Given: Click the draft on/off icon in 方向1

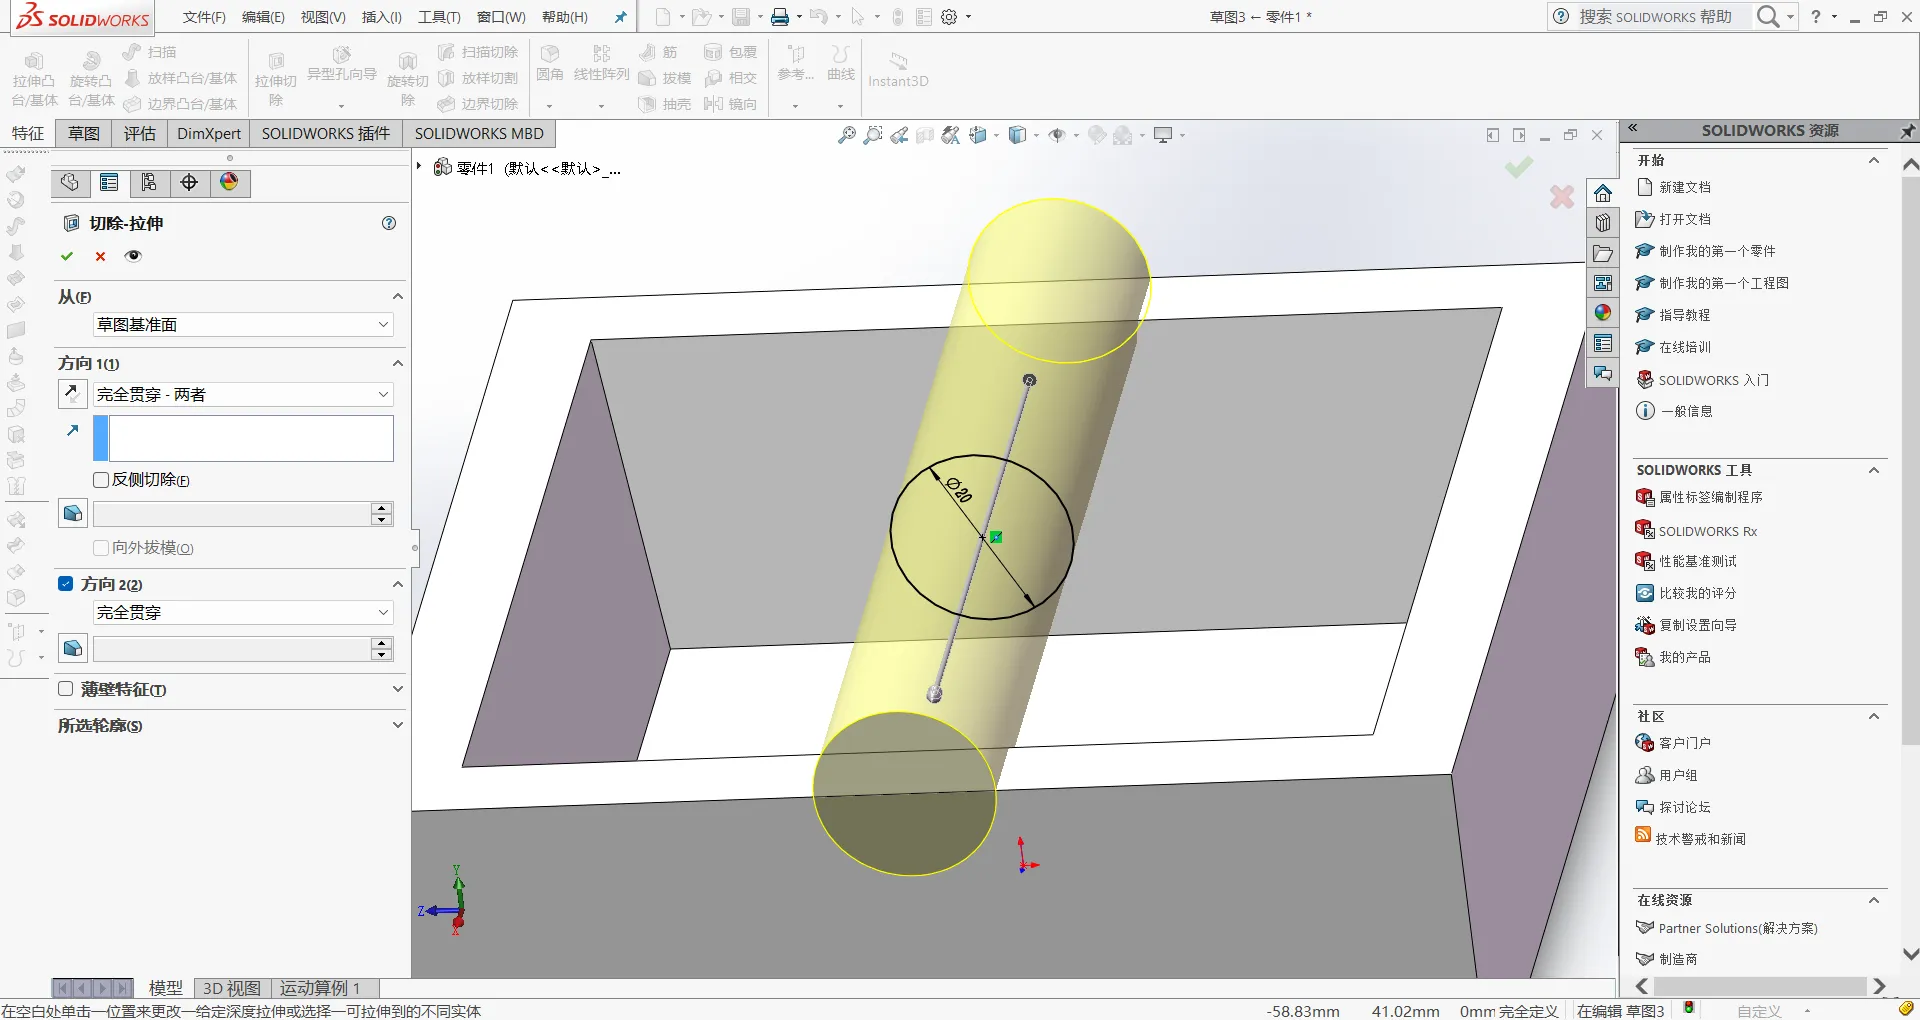Looking at the screenshot, I should click(x=72, y=514).
